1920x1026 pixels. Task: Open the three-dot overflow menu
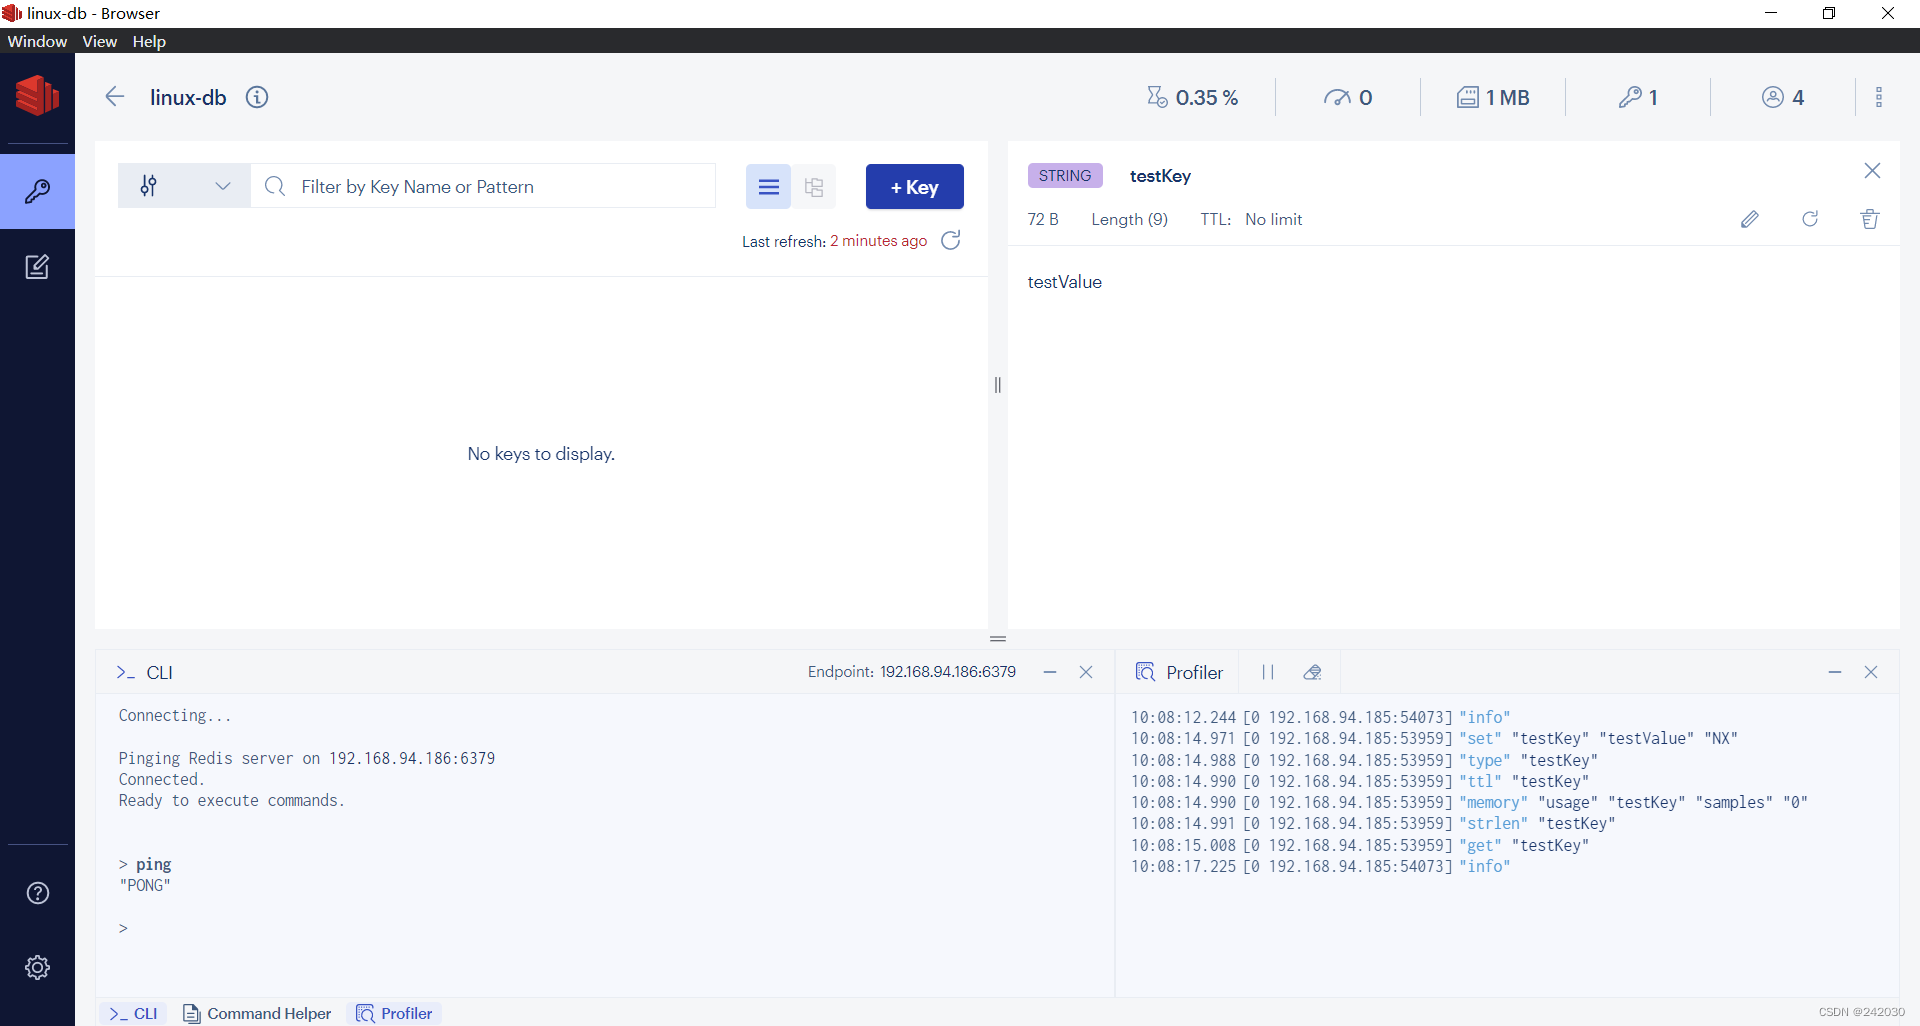(x=1878, y=97)
